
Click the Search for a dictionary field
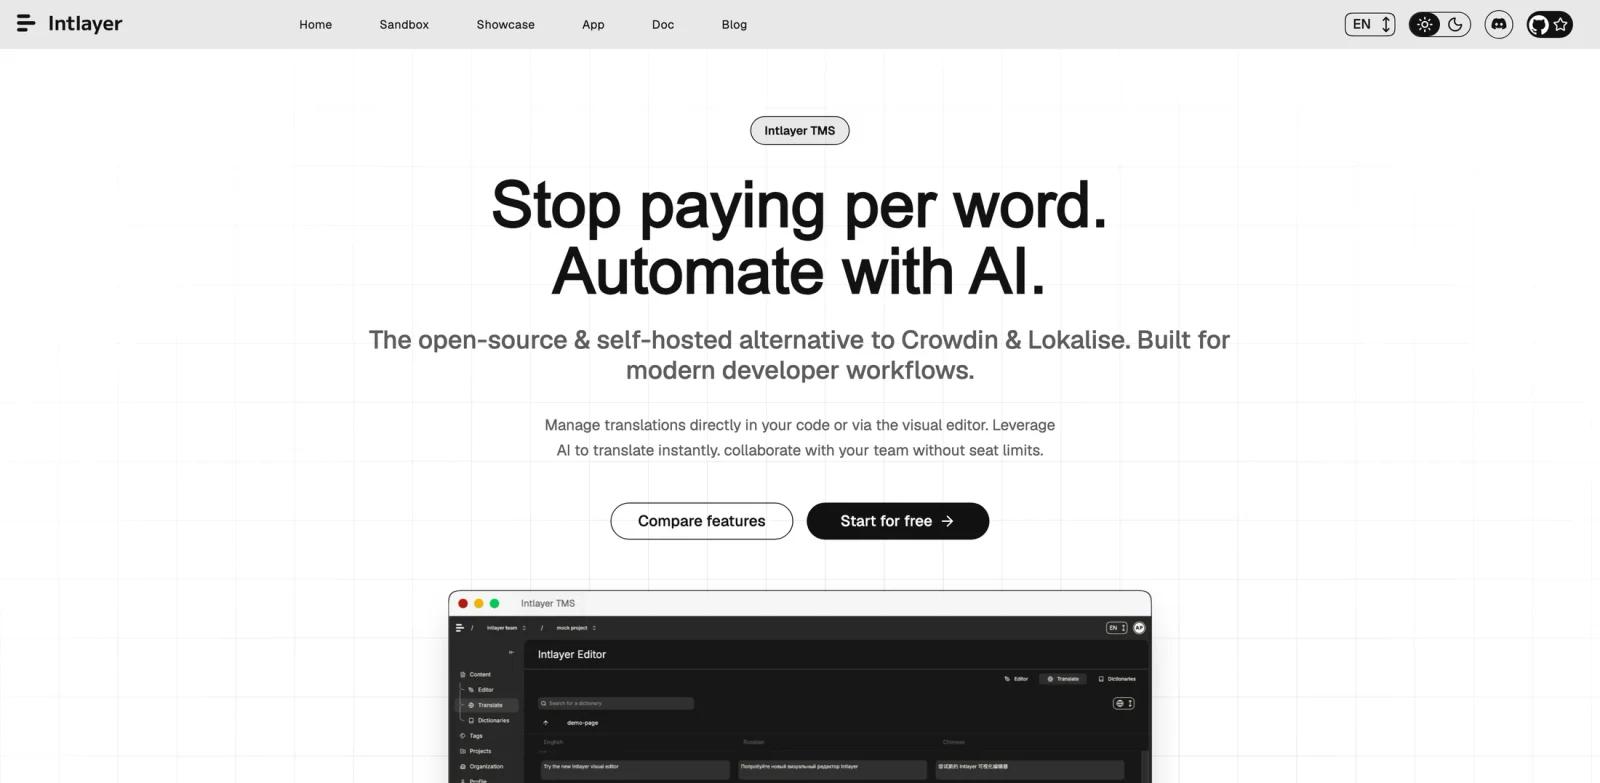pyautogui.click(x=616, y=703)
